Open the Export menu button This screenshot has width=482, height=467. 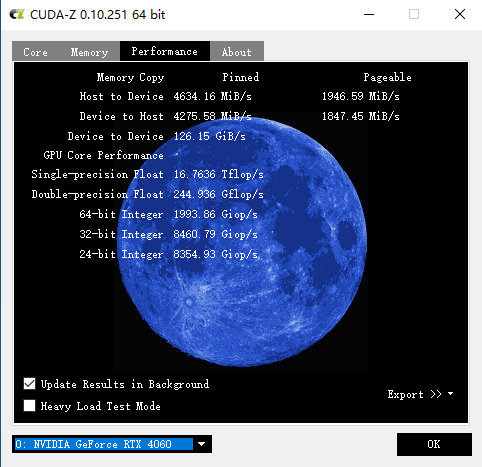[415, 394]
